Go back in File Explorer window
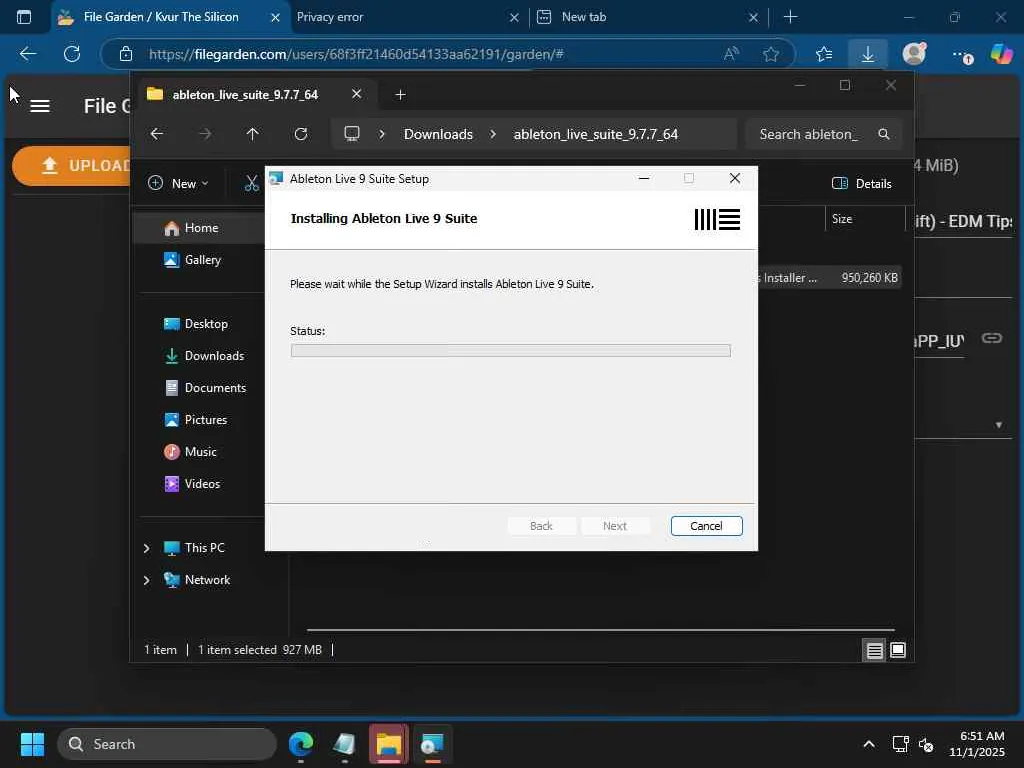This screenshot has height=768, width=1024. click(157, 134)
